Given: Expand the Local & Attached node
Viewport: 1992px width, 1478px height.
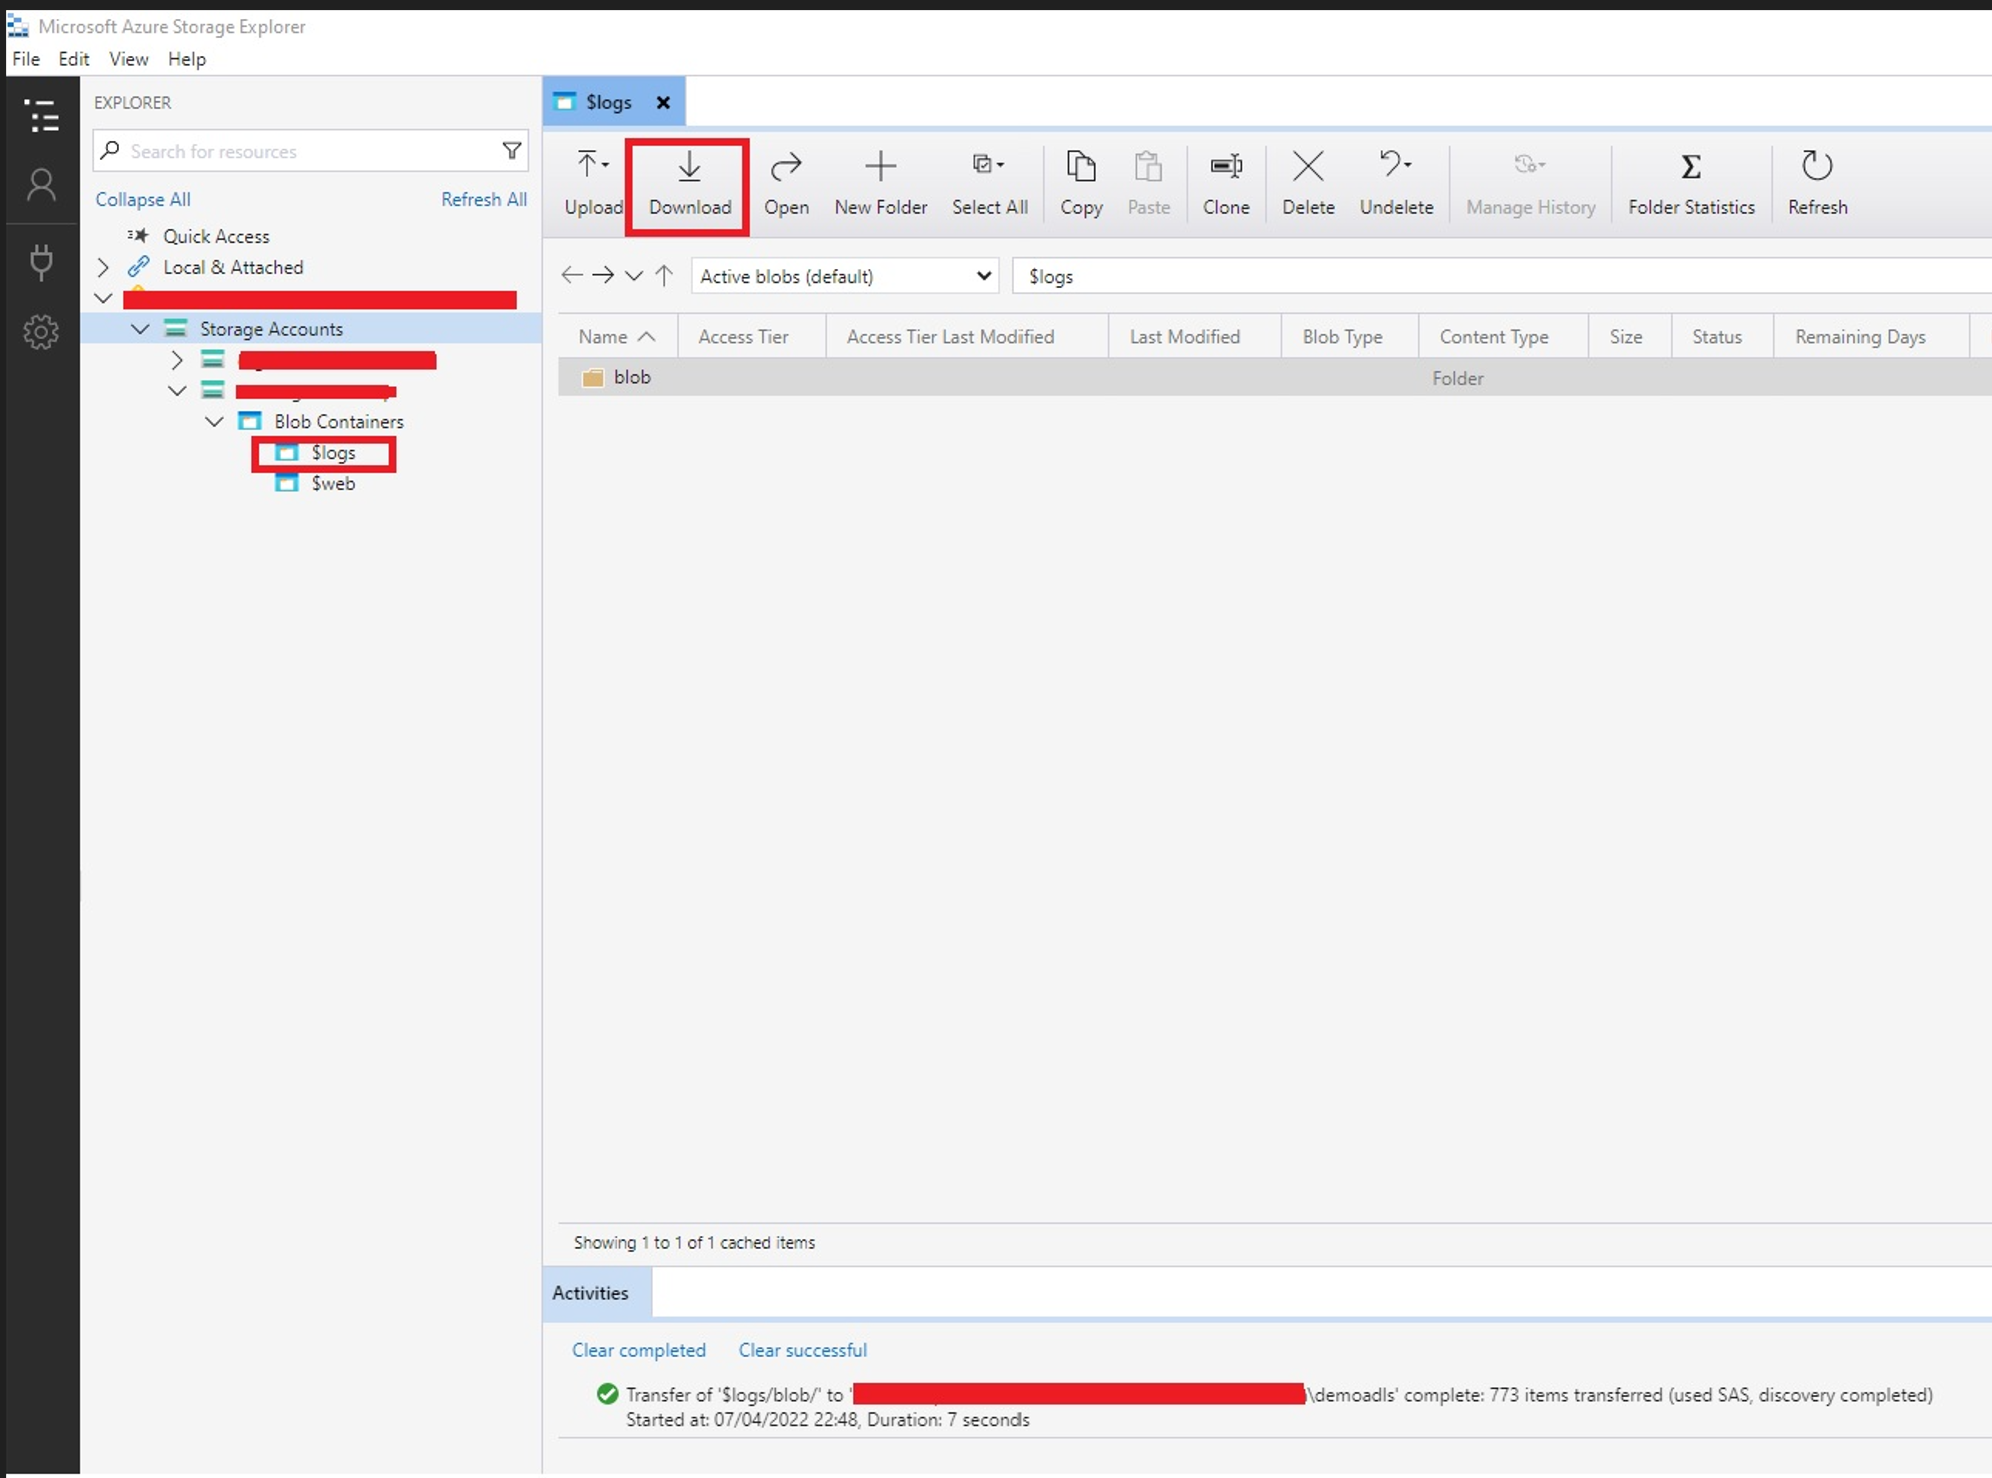Looking at the screenshot, I should coord(103,267).
